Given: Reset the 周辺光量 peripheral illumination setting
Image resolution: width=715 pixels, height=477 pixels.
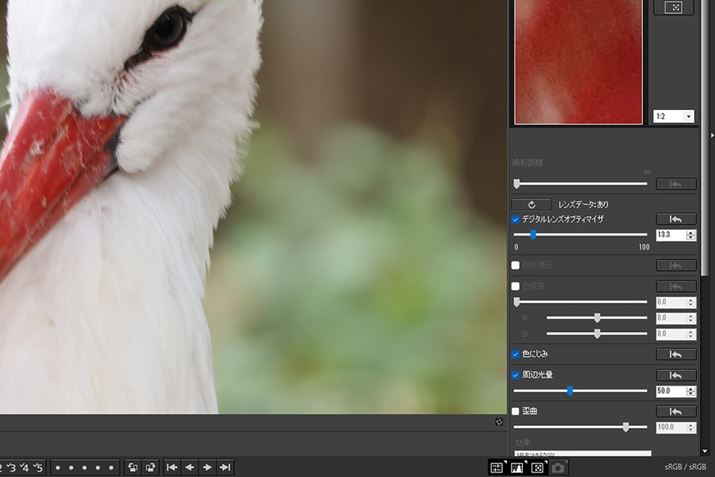Looking at the screenshot, I should point(676,375).
